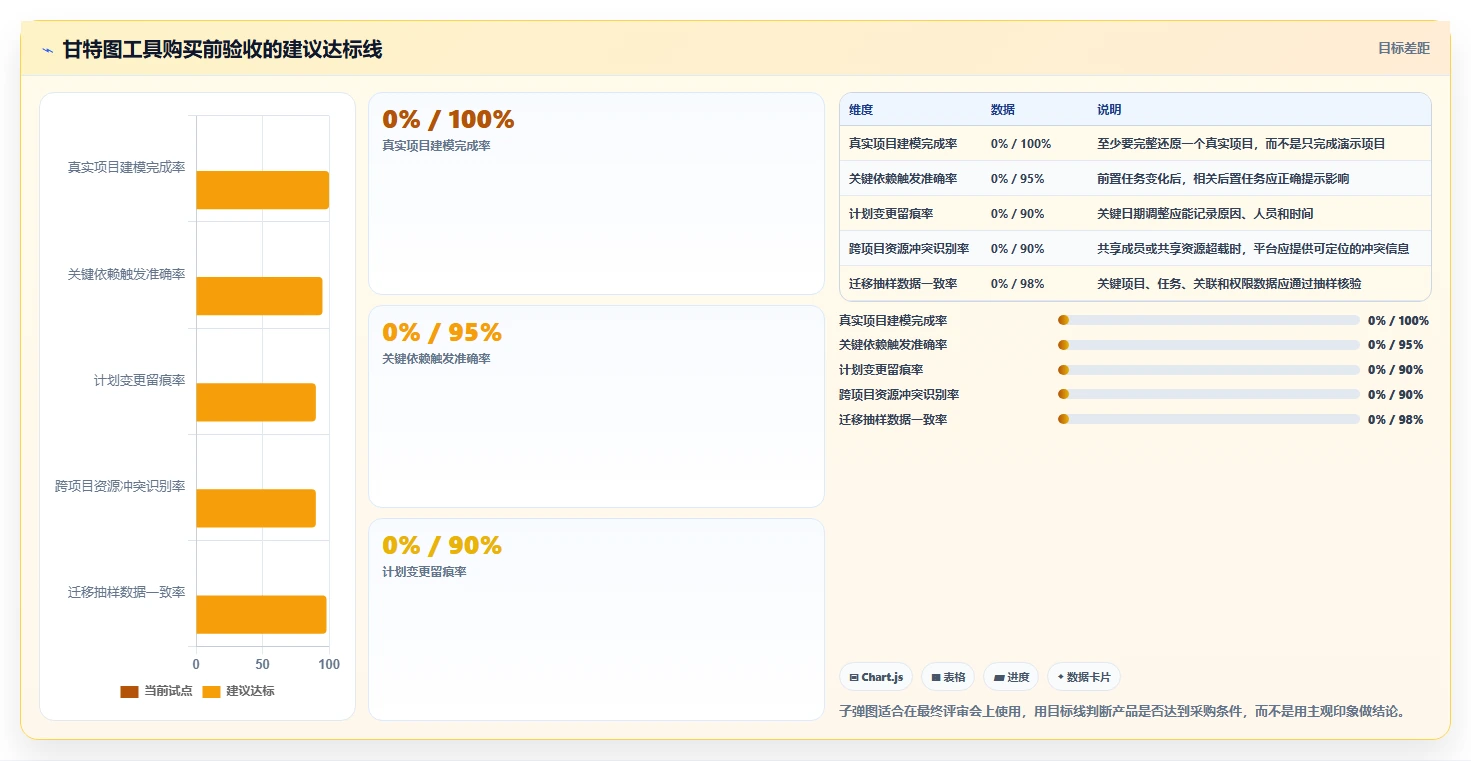Image resolution: width=1471 pixels, height=761 pixels.
Task: Click the chart bar for 迁移抽样数据一致率
Action: (261, 614)
